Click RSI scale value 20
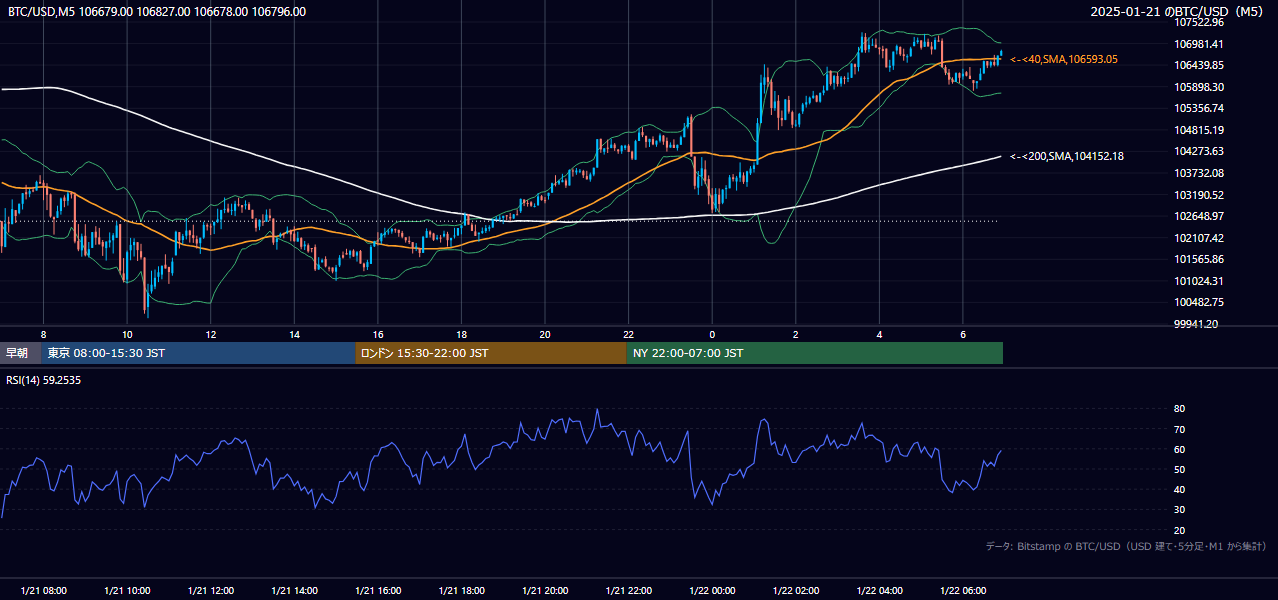The width and height of the screenshot is (1278, 600). [x=1179, y=530]
